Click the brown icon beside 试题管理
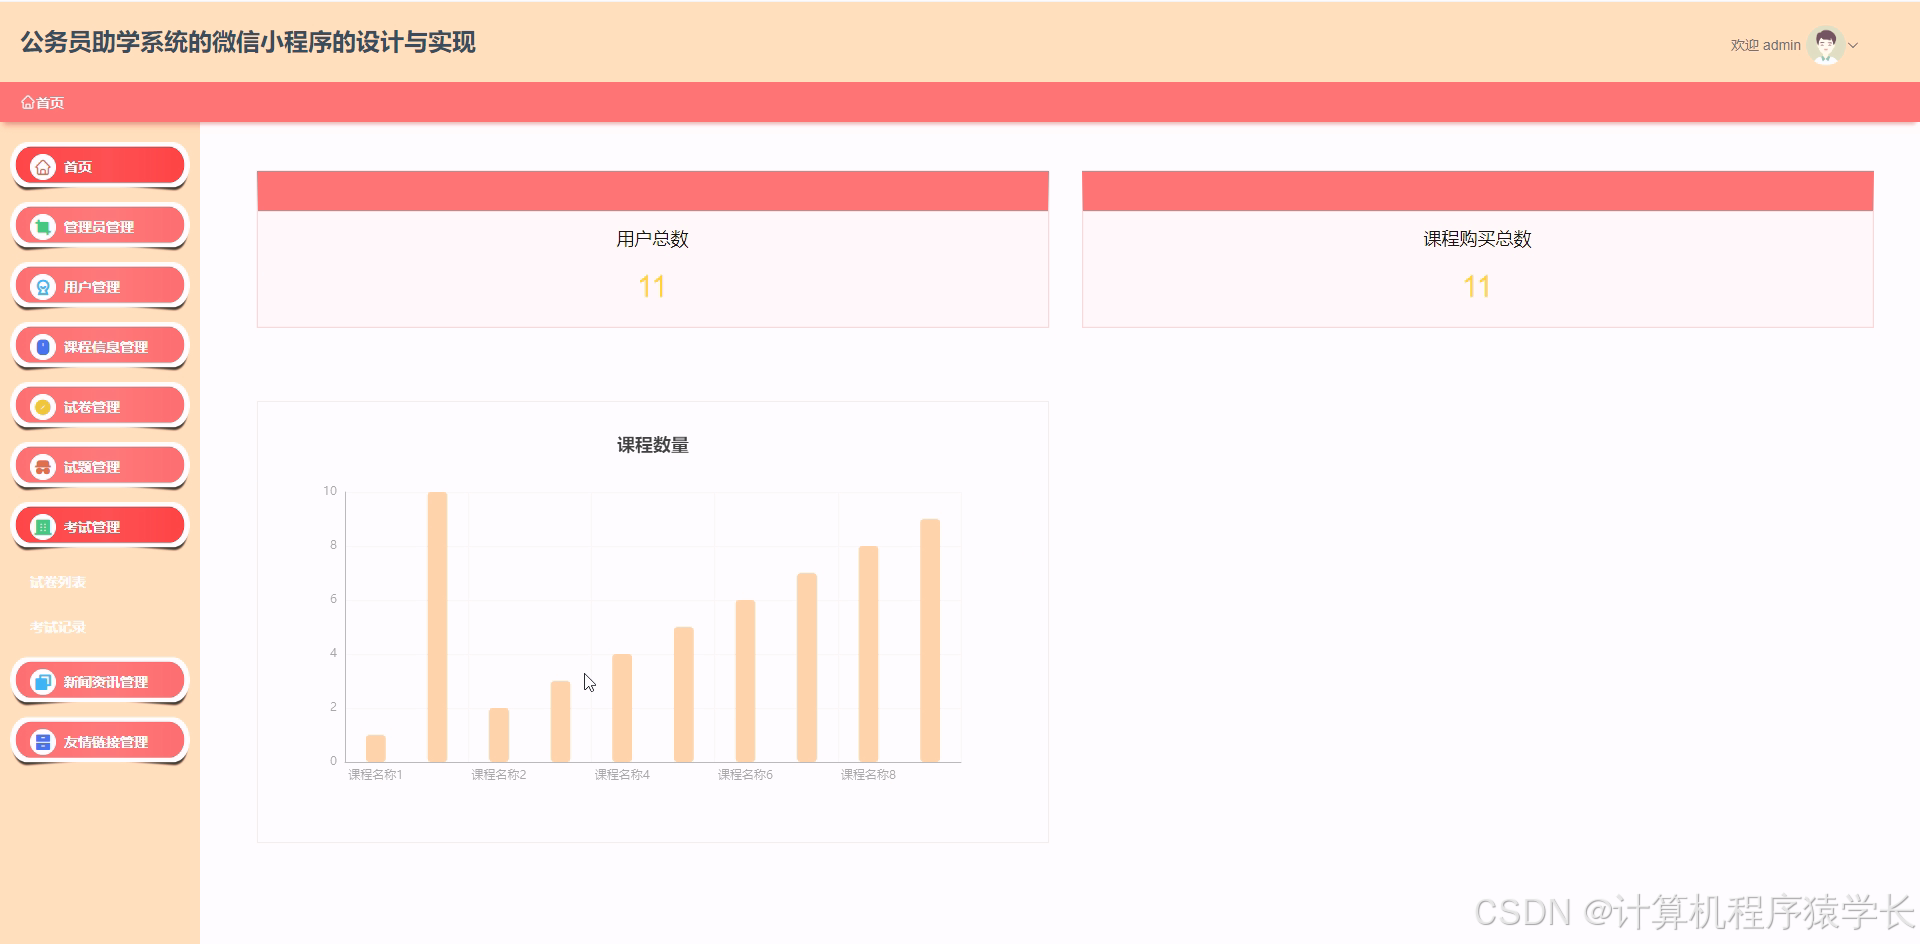Image resolution: width=1920 pixels, height=944 pixels. [43, 467]
